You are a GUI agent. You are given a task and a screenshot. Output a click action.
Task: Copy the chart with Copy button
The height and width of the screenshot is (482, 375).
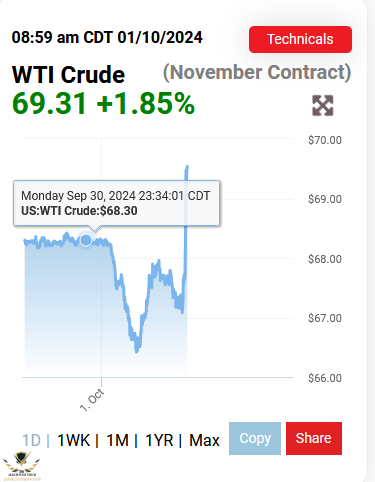[255, 438]
